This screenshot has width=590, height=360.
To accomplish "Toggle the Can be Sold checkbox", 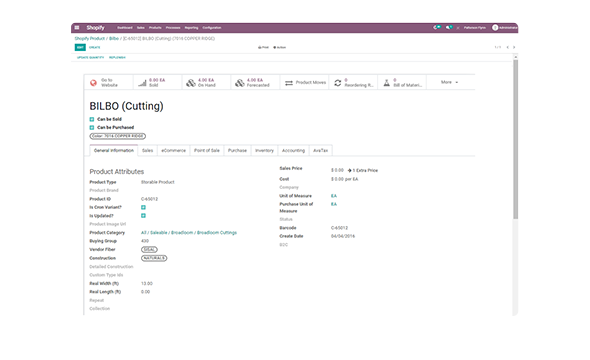I will tap(91, 119).
